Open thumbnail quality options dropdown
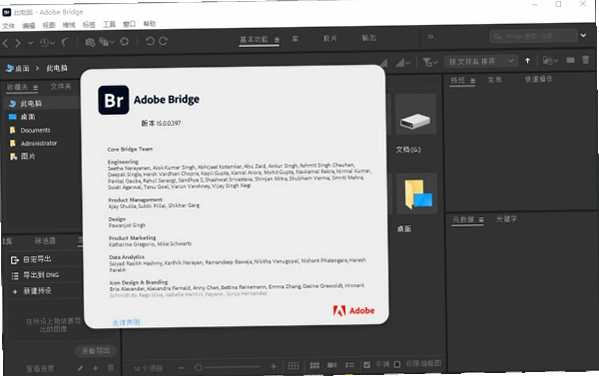Viewport: 599px width, 376px height. (x=403, y=62)
